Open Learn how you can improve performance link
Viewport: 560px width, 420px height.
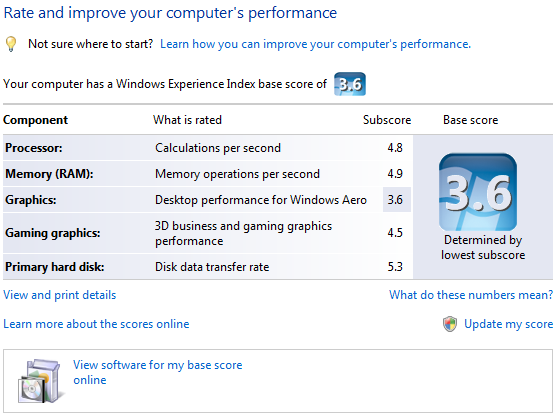315,44
